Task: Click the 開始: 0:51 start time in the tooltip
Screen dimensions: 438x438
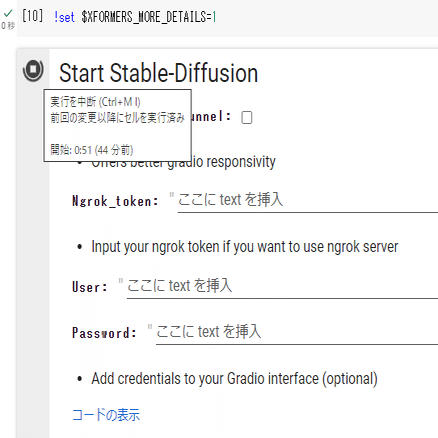Action: (x=92, y=150)
